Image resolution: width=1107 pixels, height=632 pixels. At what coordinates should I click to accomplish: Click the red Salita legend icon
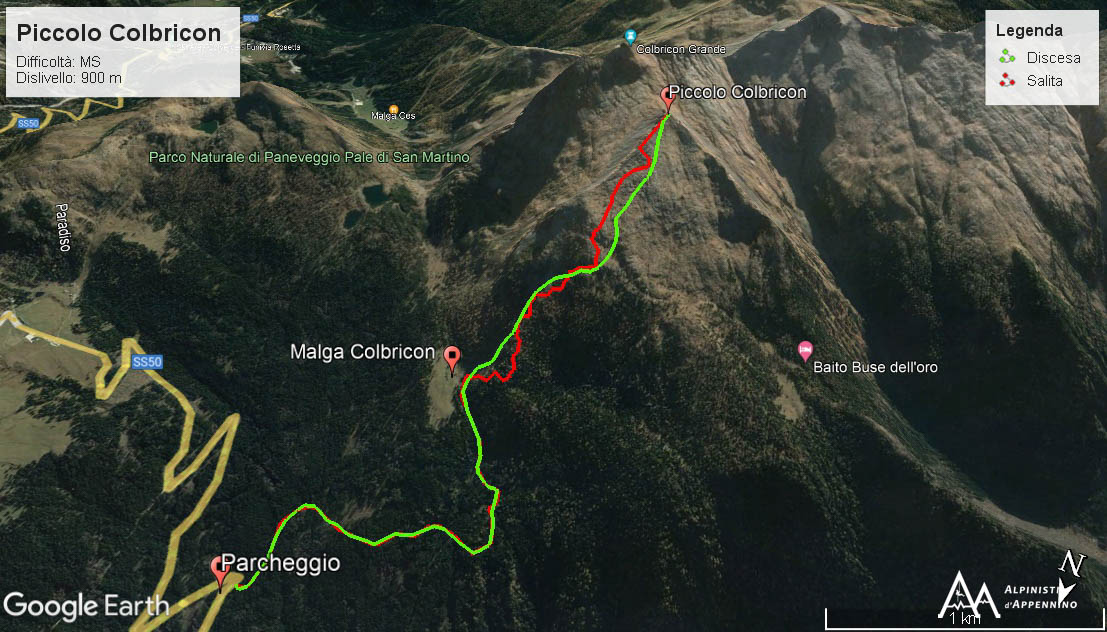1007,81
